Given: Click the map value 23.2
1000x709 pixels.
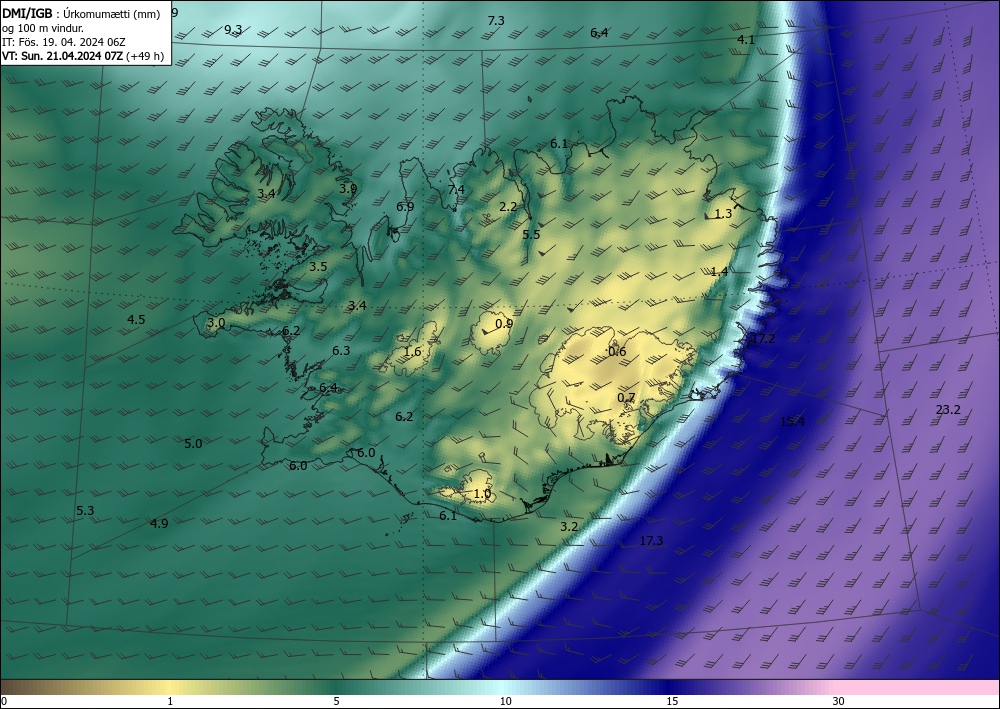Looking at the screenshot, I should click(948, 410).
